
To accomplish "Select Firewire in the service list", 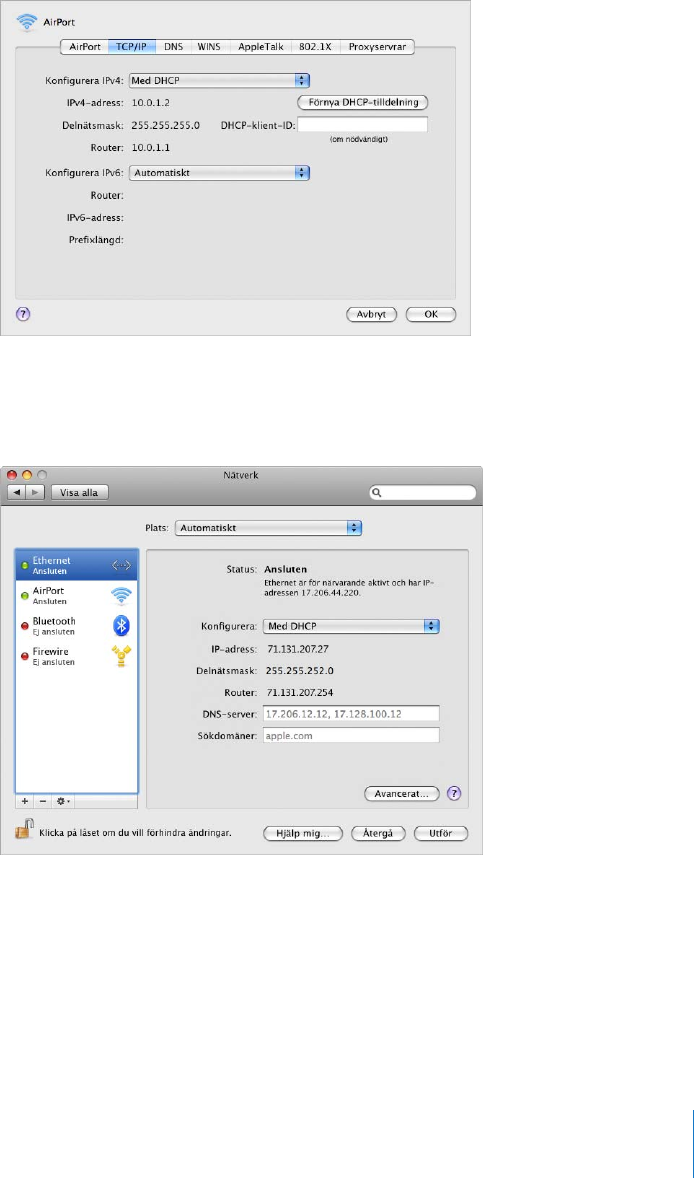I will (x=76, y=656).
